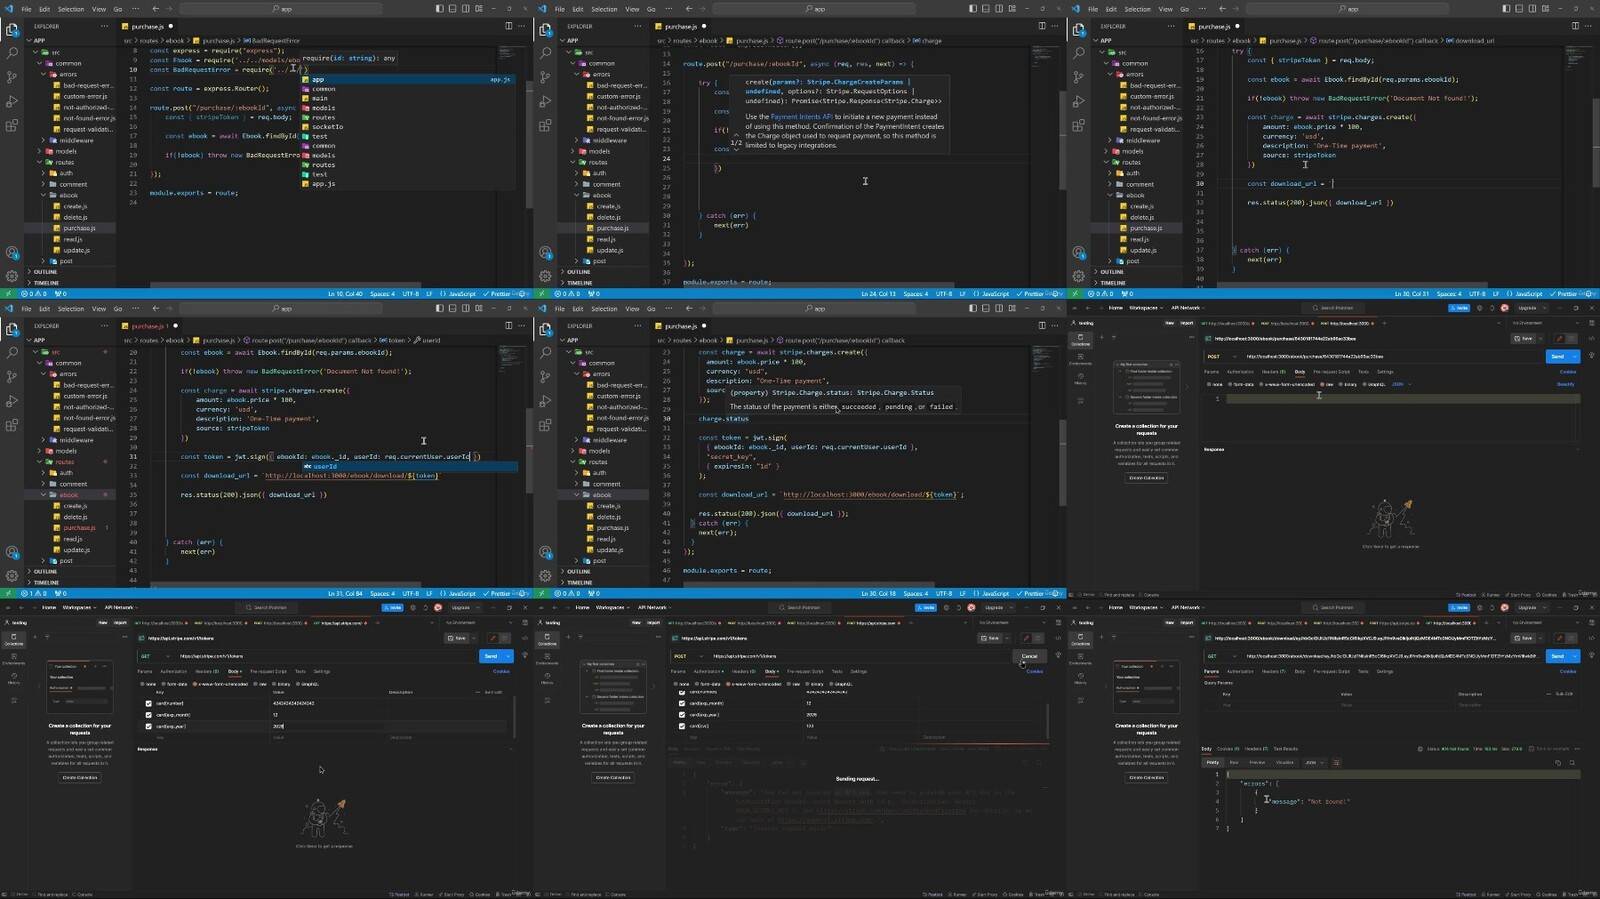Image resolution: width=1600 pixels, height=899 pixels.
Task: Open History in Postman showing 'Not found!' response
Action: [1080, 678]
